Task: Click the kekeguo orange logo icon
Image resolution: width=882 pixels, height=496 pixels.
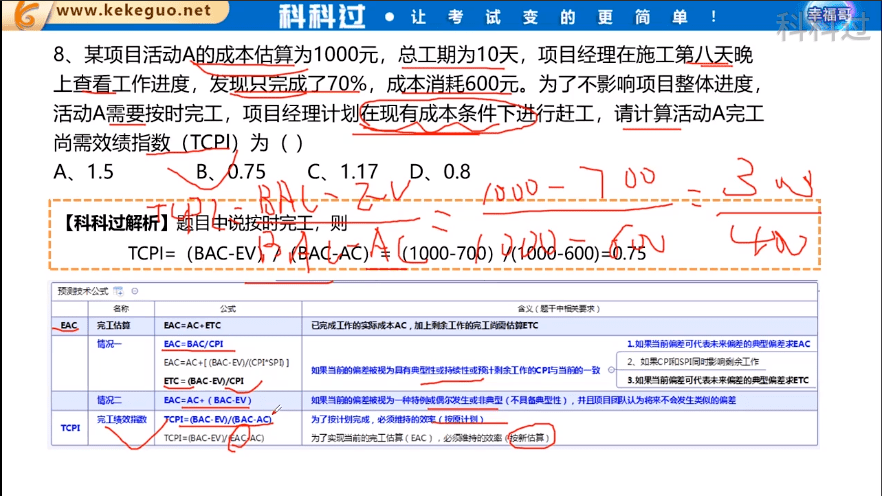Action: click(26, 15)
